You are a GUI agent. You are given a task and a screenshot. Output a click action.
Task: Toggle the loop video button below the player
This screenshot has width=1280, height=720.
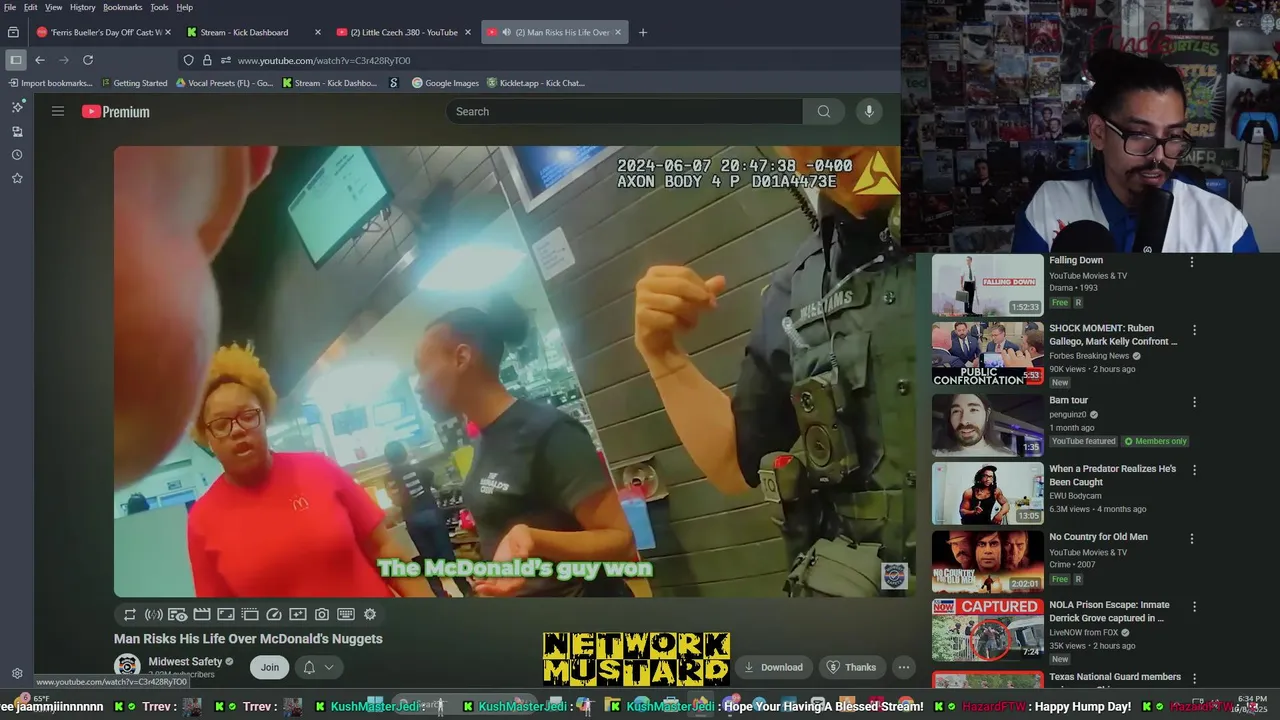click(x=130, y=615)
